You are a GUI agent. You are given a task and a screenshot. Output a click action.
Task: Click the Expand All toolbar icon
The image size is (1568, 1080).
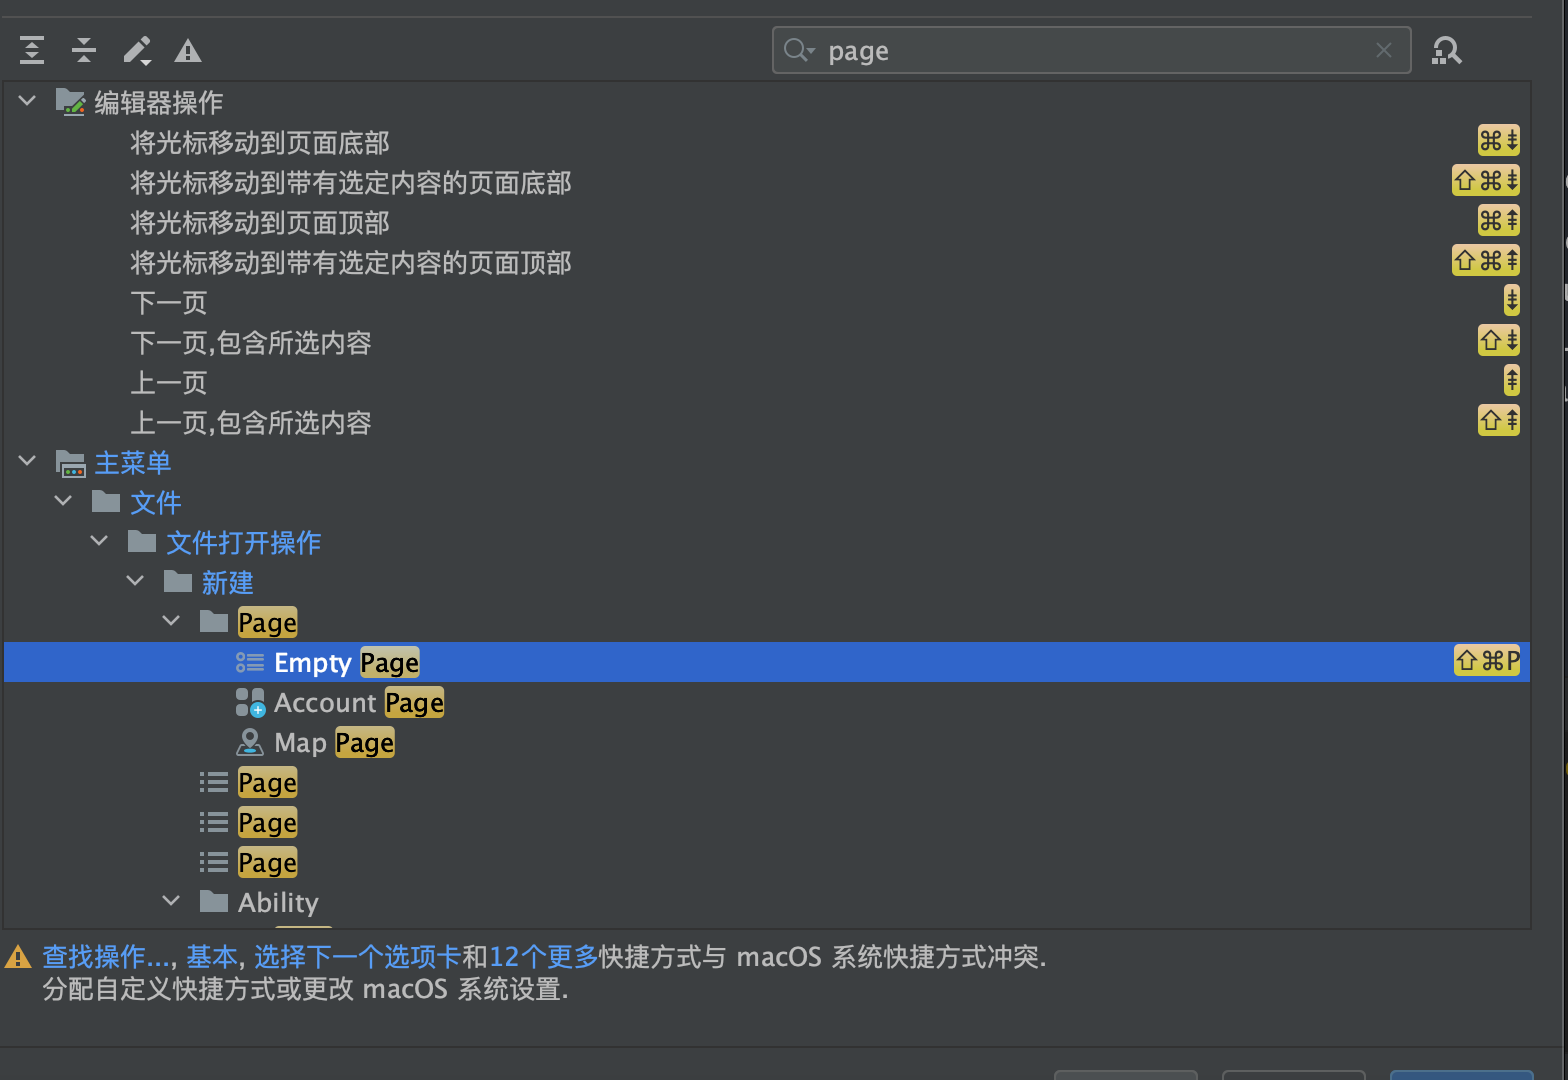pyautogui.click(x=32, y=50)
